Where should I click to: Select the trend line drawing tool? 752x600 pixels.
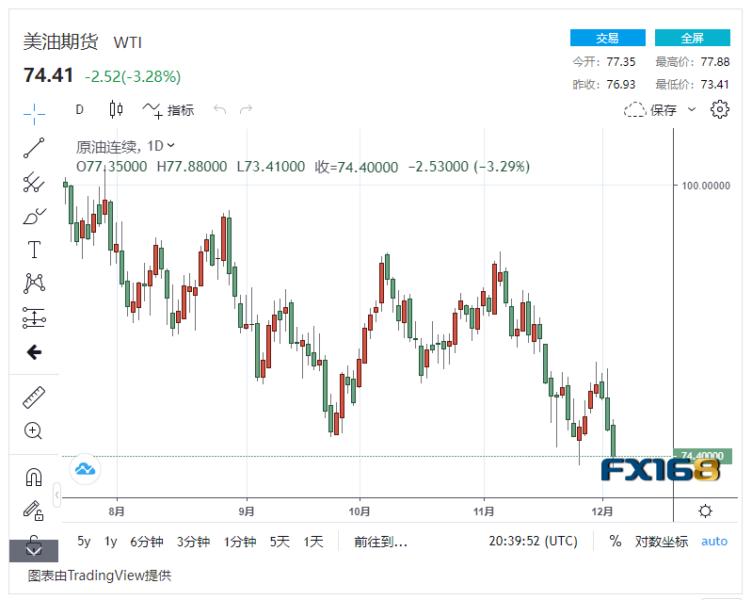tap(34, 148)
